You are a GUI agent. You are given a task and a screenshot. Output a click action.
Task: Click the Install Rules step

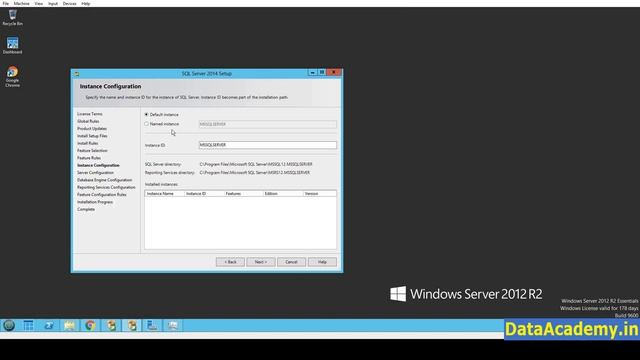[x=88, y=143]
